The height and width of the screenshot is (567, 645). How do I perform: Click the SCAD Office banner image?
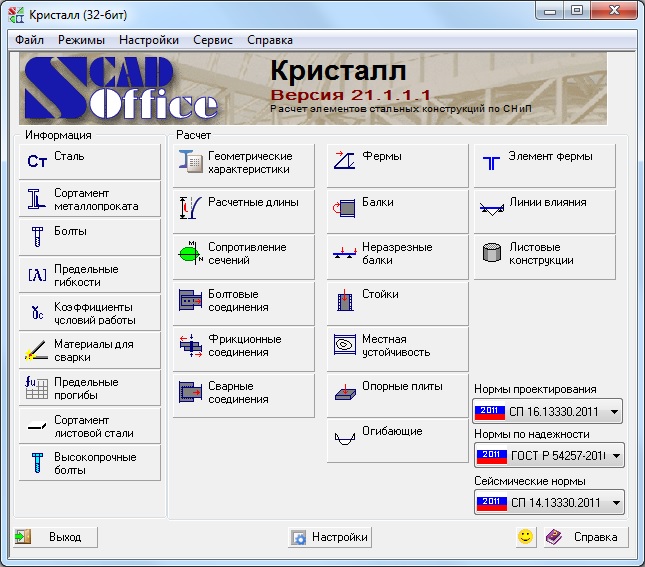(313, 88)
